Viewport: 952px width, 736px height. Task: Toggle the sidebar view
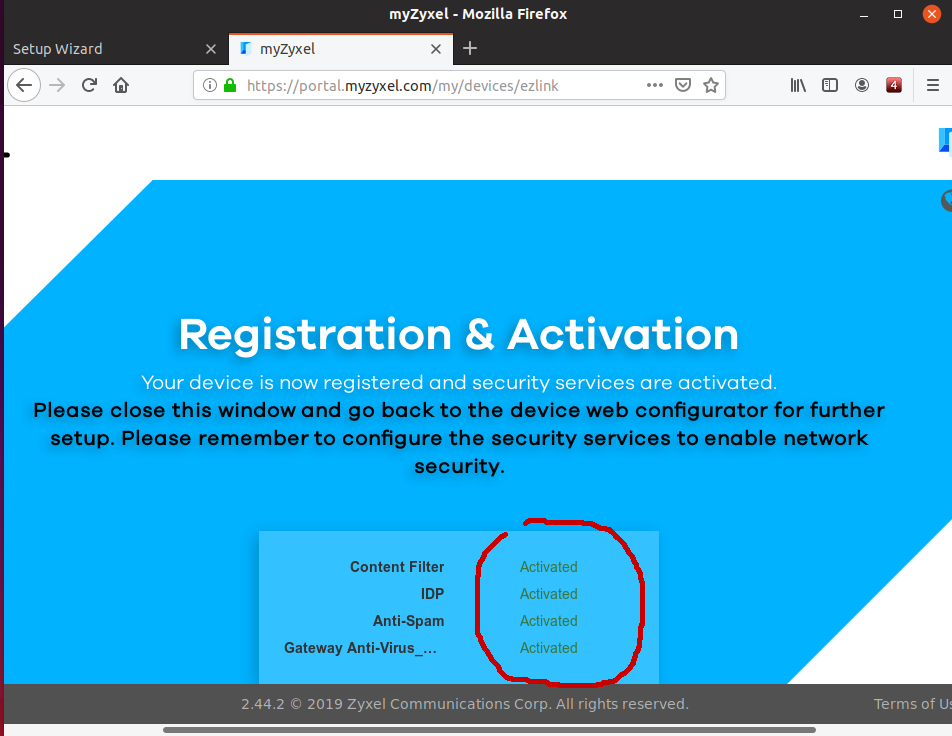click(830, 85)
